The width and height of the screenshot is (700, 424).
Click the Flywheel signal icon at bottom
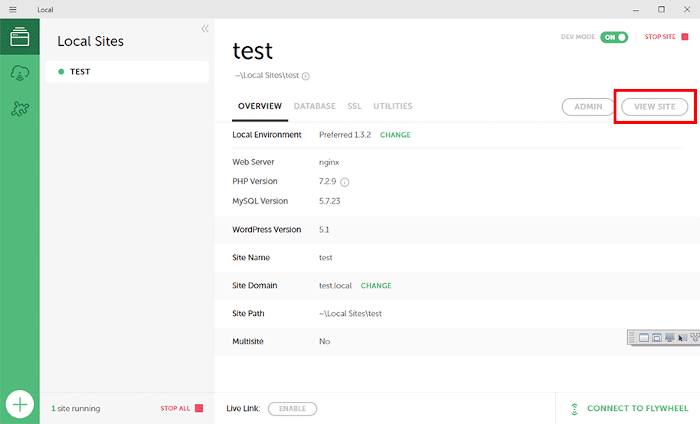(x=575, y=409)
